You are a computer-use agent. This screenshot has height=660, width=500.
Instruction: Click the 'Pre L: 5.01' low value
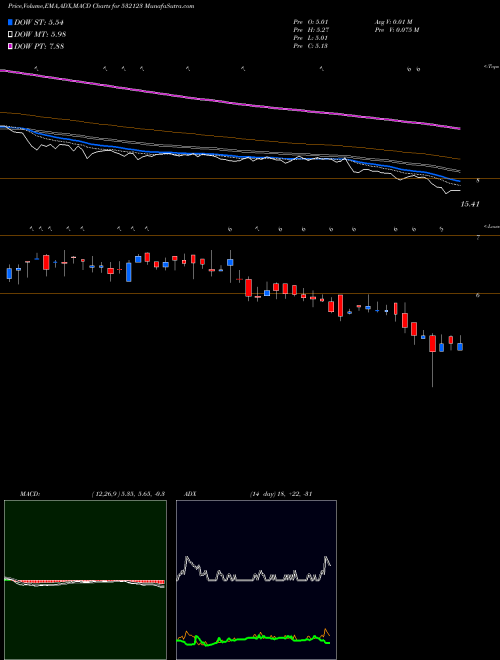coord(311,38)
